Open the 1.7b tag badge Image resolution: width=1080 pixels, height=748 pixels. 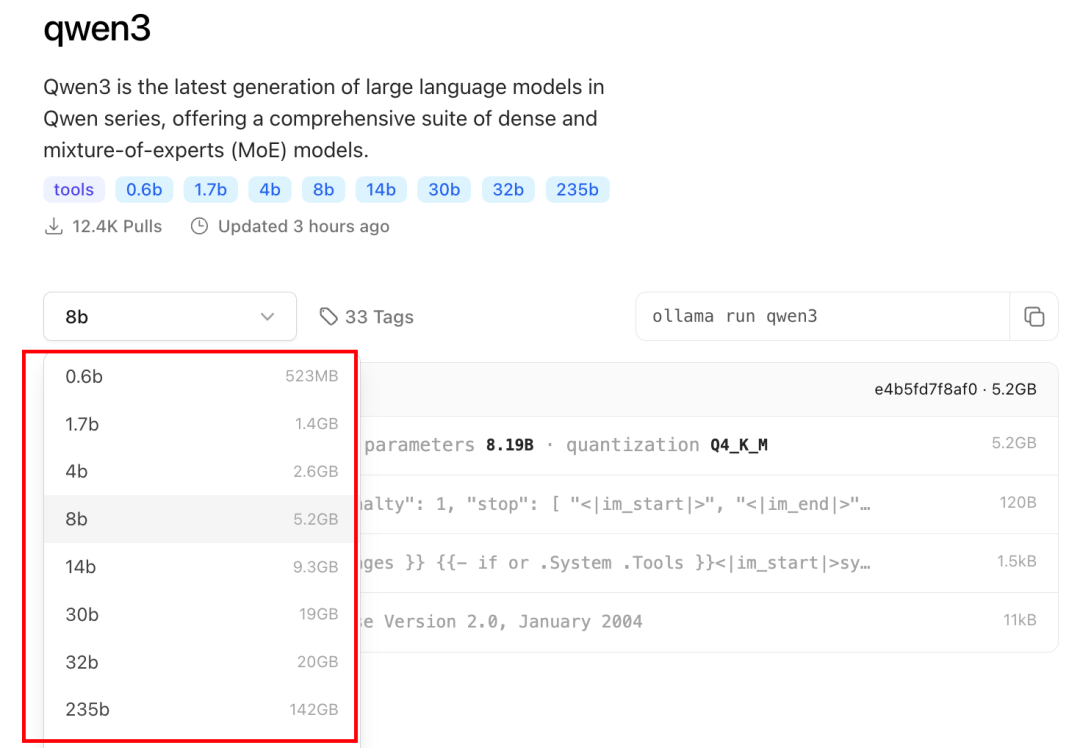coord(210,189)
